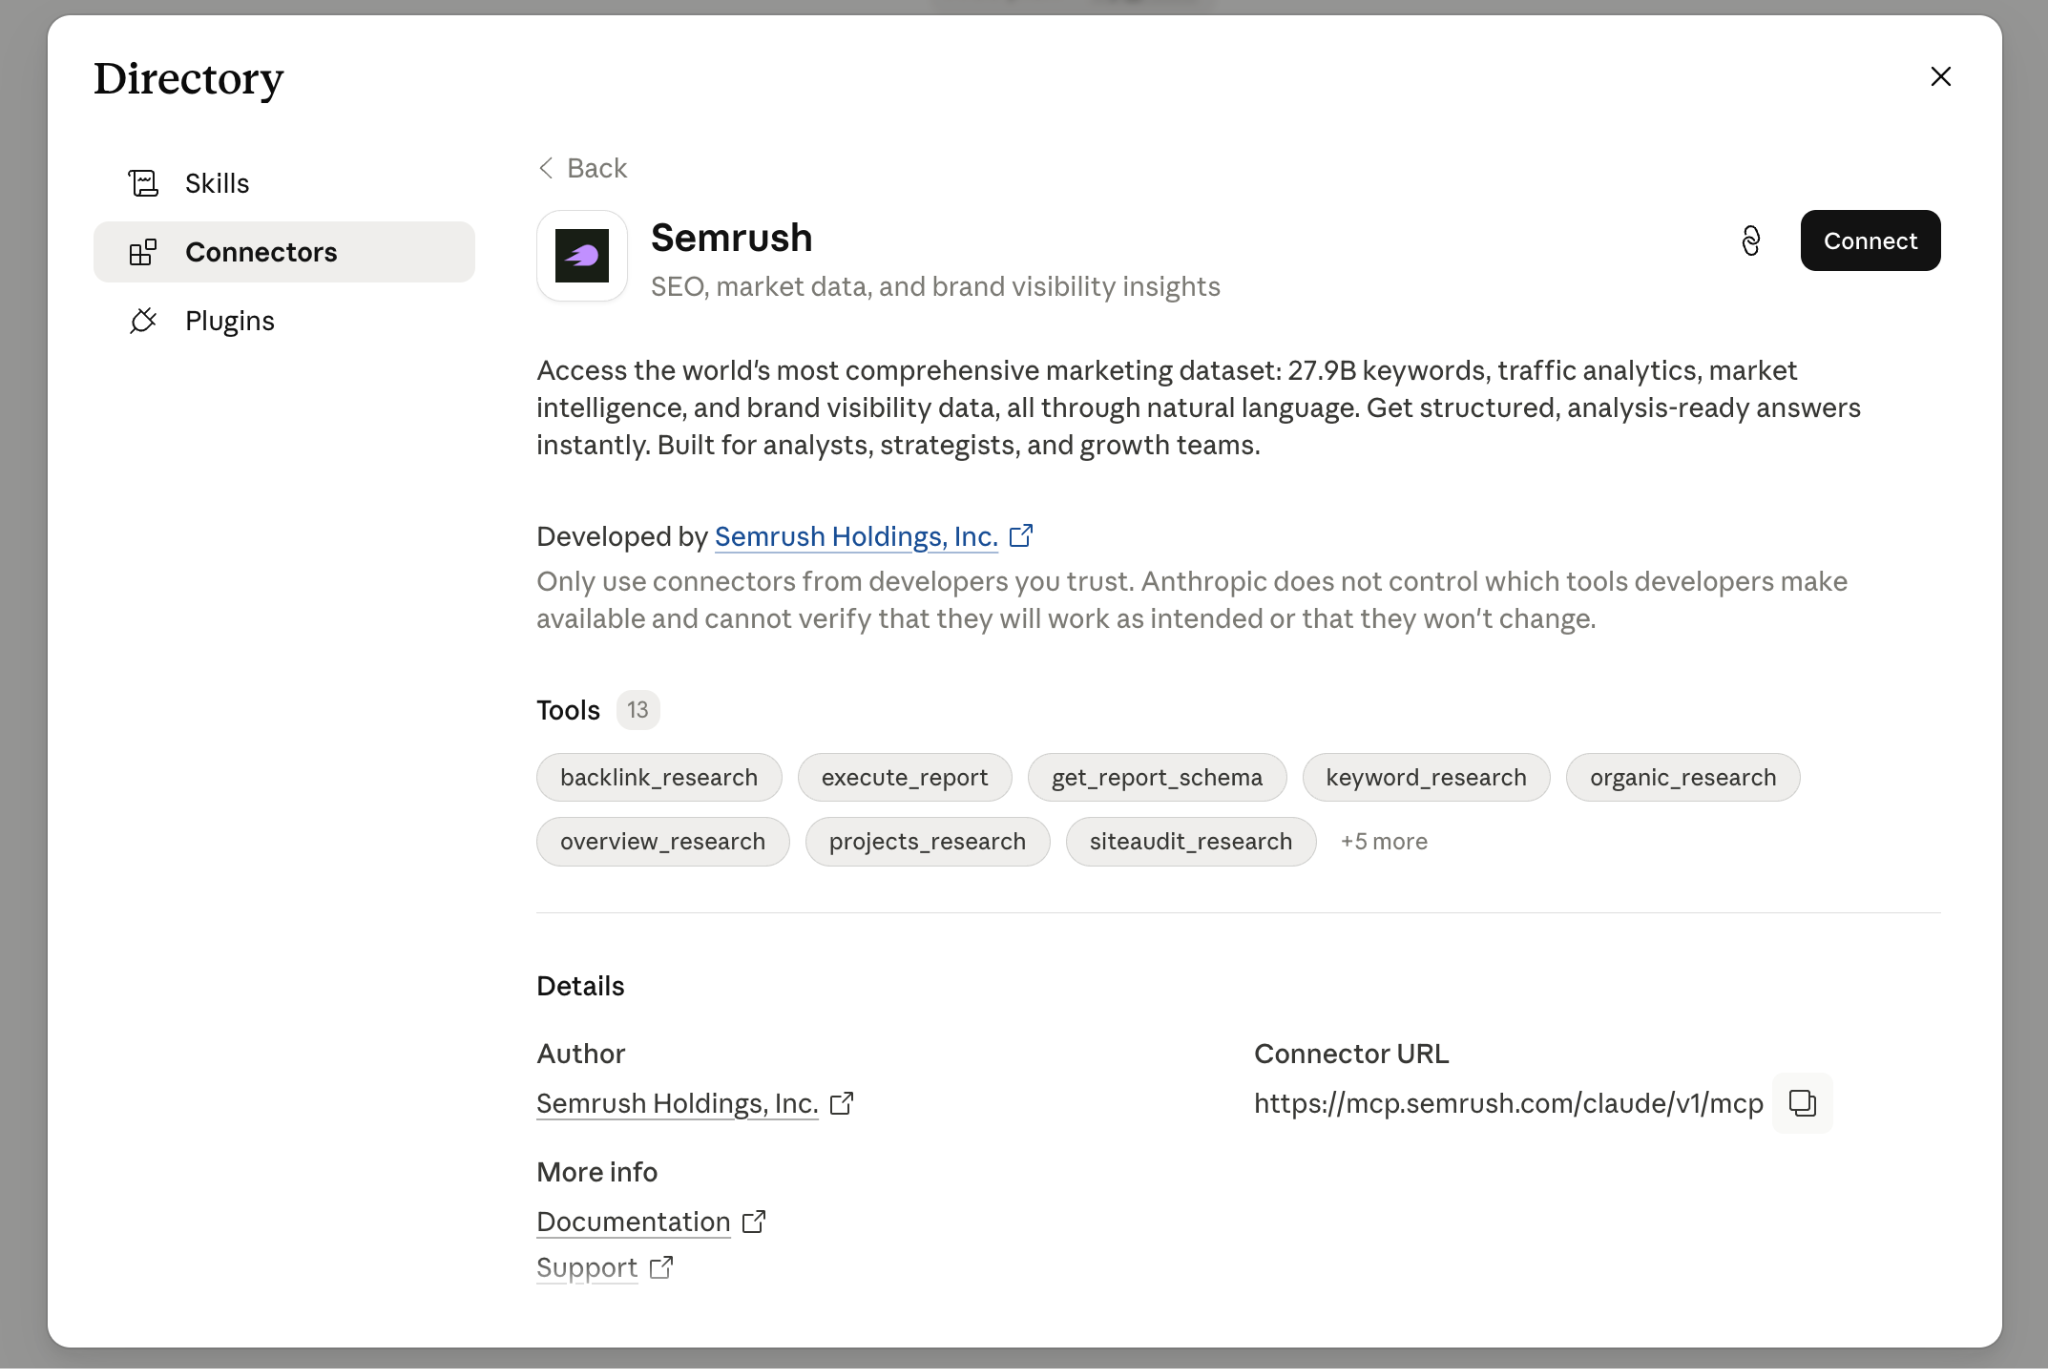Open the Plugins section

284,321
